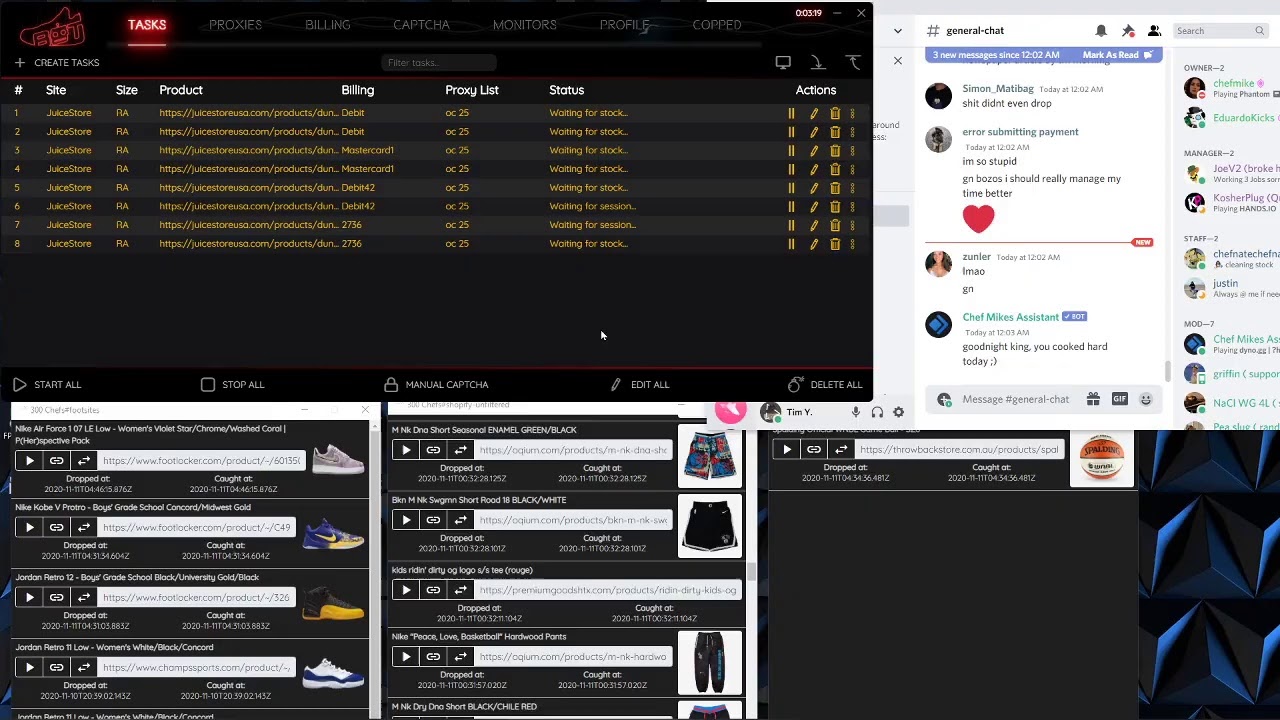The width and height of the screenshot is (1280, 720).
Task: Click STOP ALL tasks
Action: click(x=232, y=385)
